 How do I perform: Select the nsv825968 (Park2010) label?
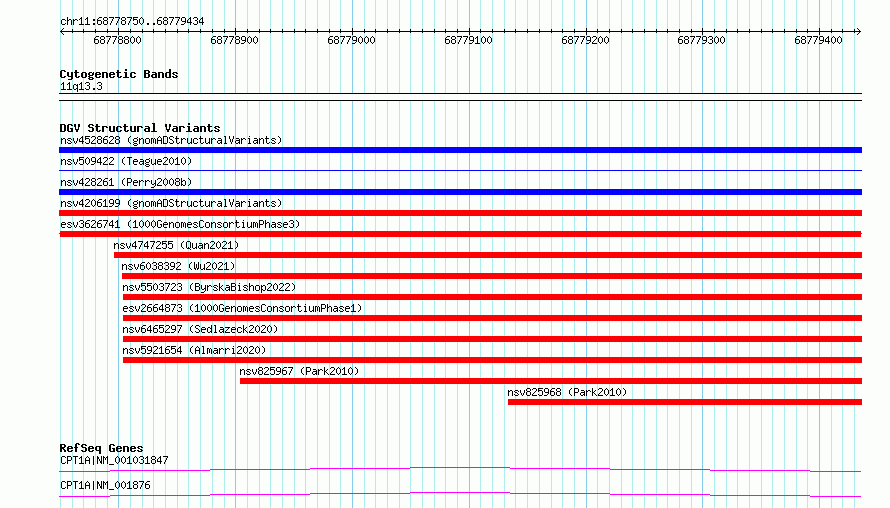pyautogui.click(x=567, y=392)
